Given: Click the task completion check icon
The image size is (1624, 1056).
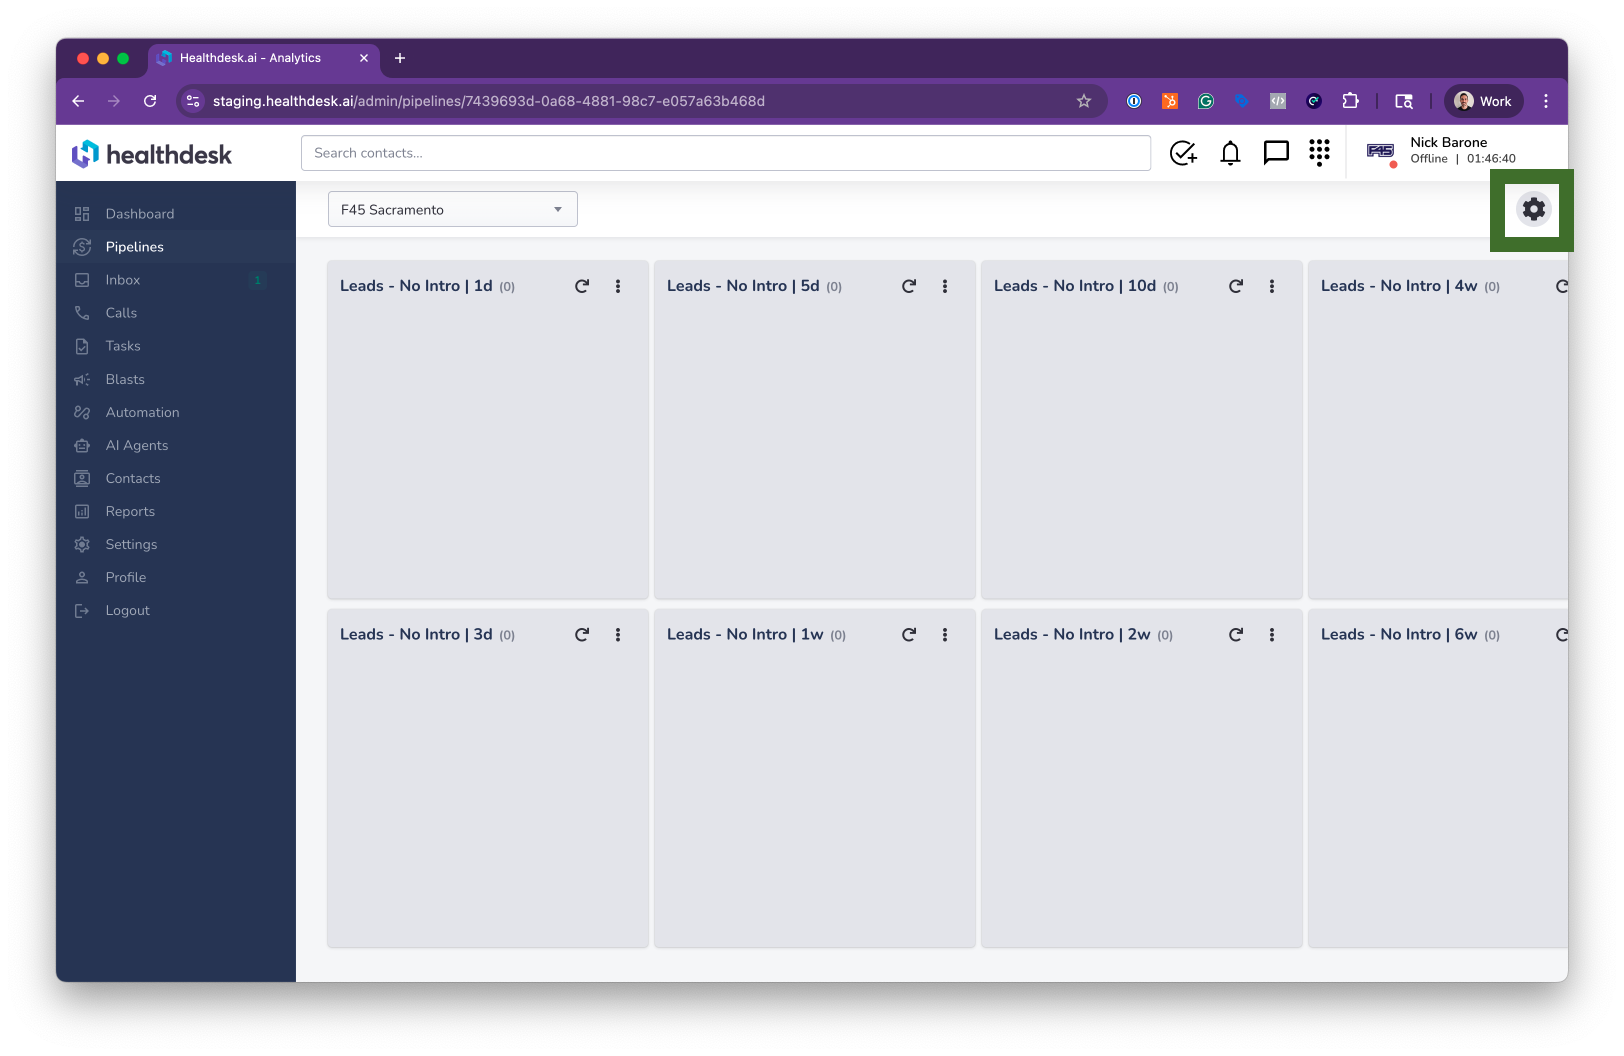Looking at the screenshot, I should point(1184,153).
